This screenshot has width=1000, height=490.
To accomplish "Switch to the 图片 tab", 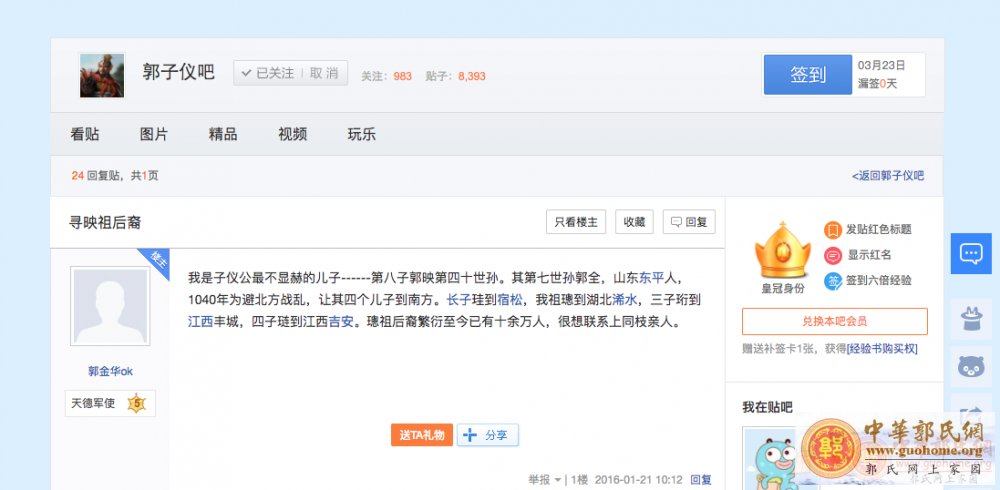I will 154,134.
